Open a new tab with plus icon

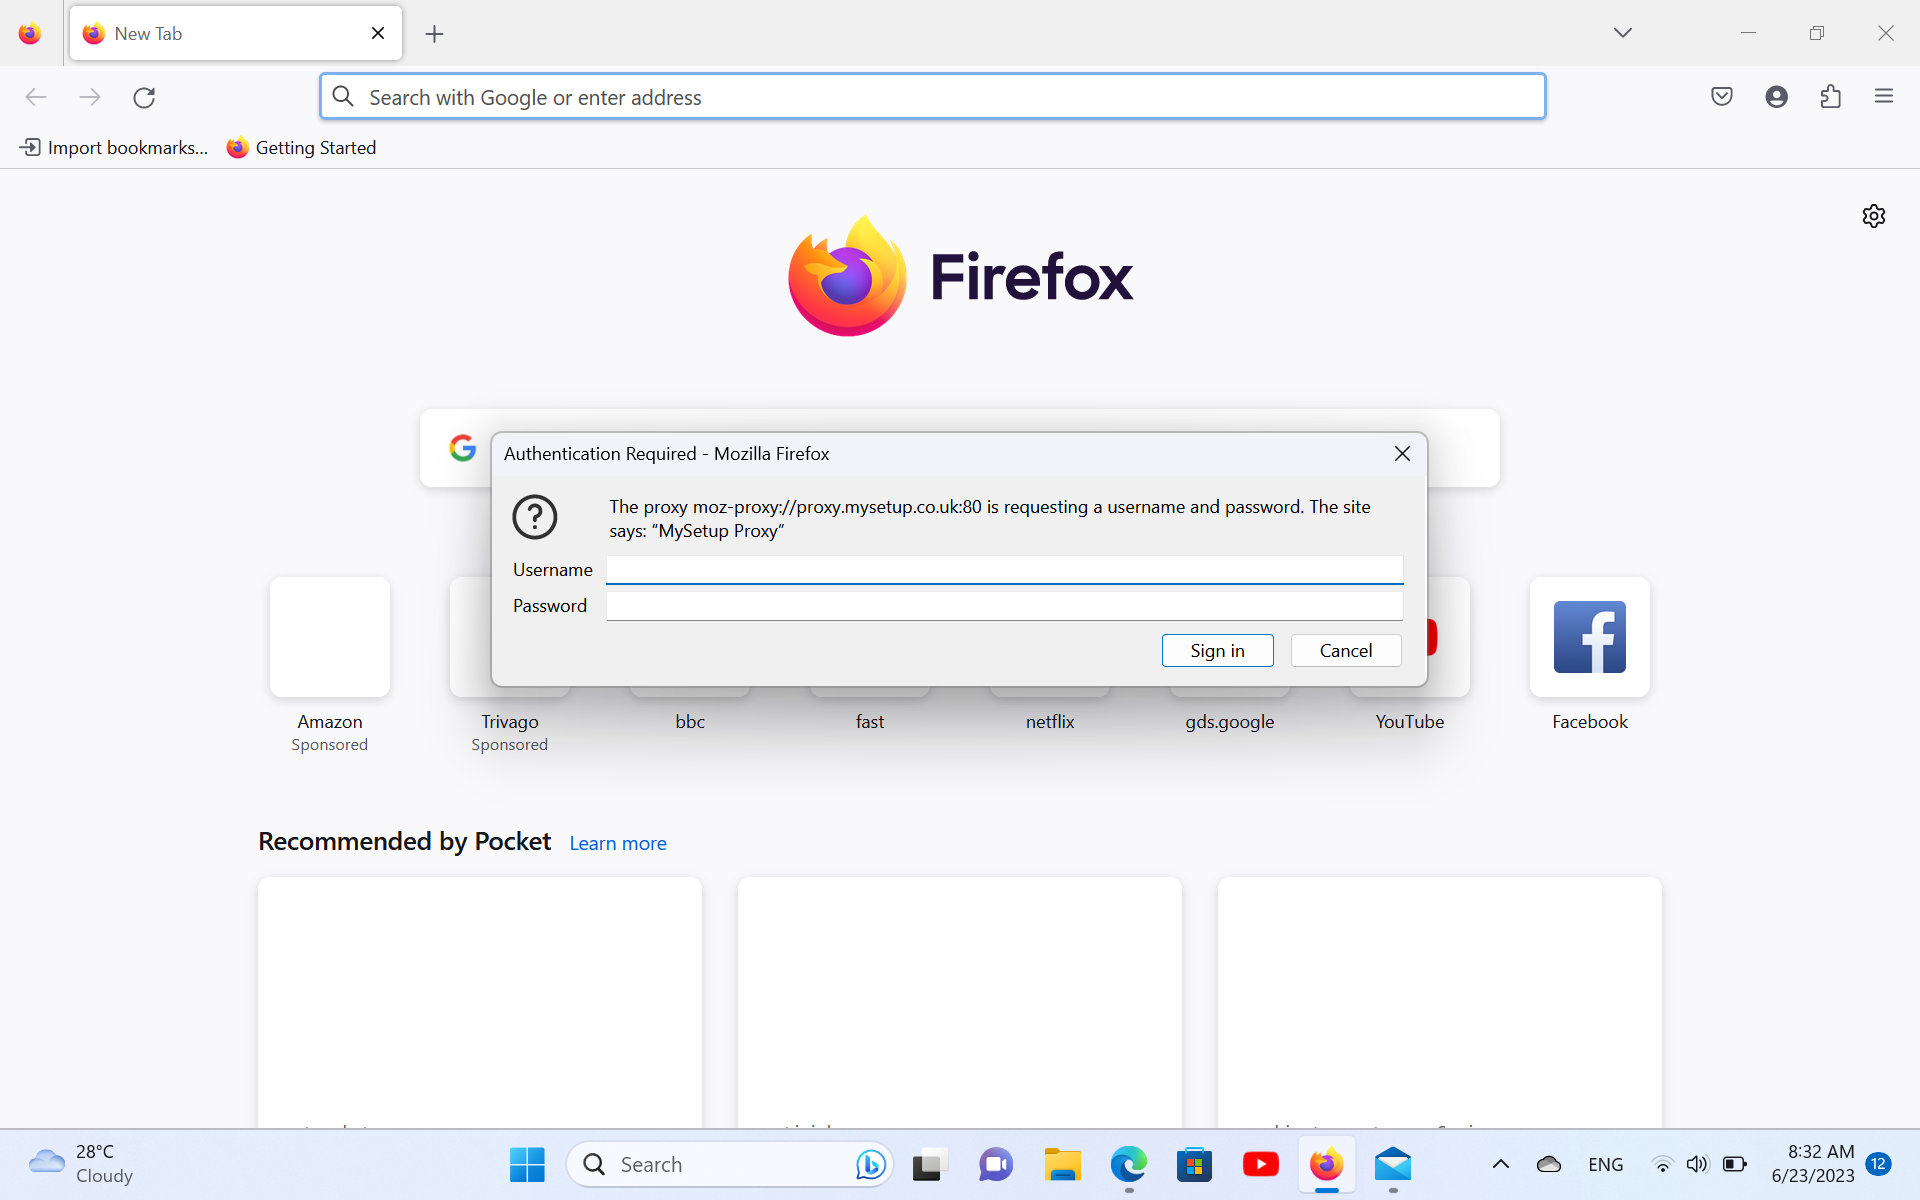(434, 34)
